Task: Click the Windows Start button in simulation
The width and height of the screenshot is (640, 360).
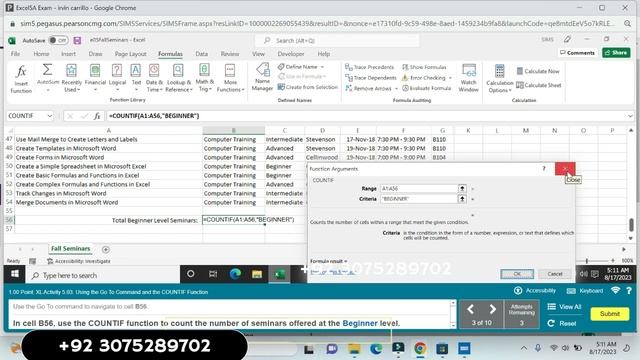Action: click(15, 274)
